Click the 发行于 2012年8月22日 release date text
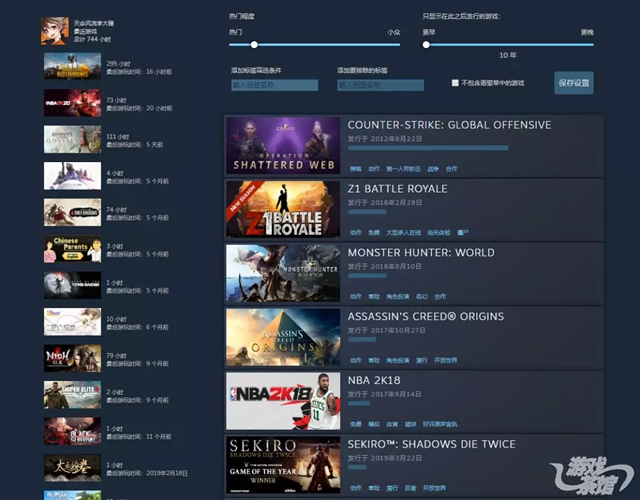The image size is (640, 500). (385, 139)
